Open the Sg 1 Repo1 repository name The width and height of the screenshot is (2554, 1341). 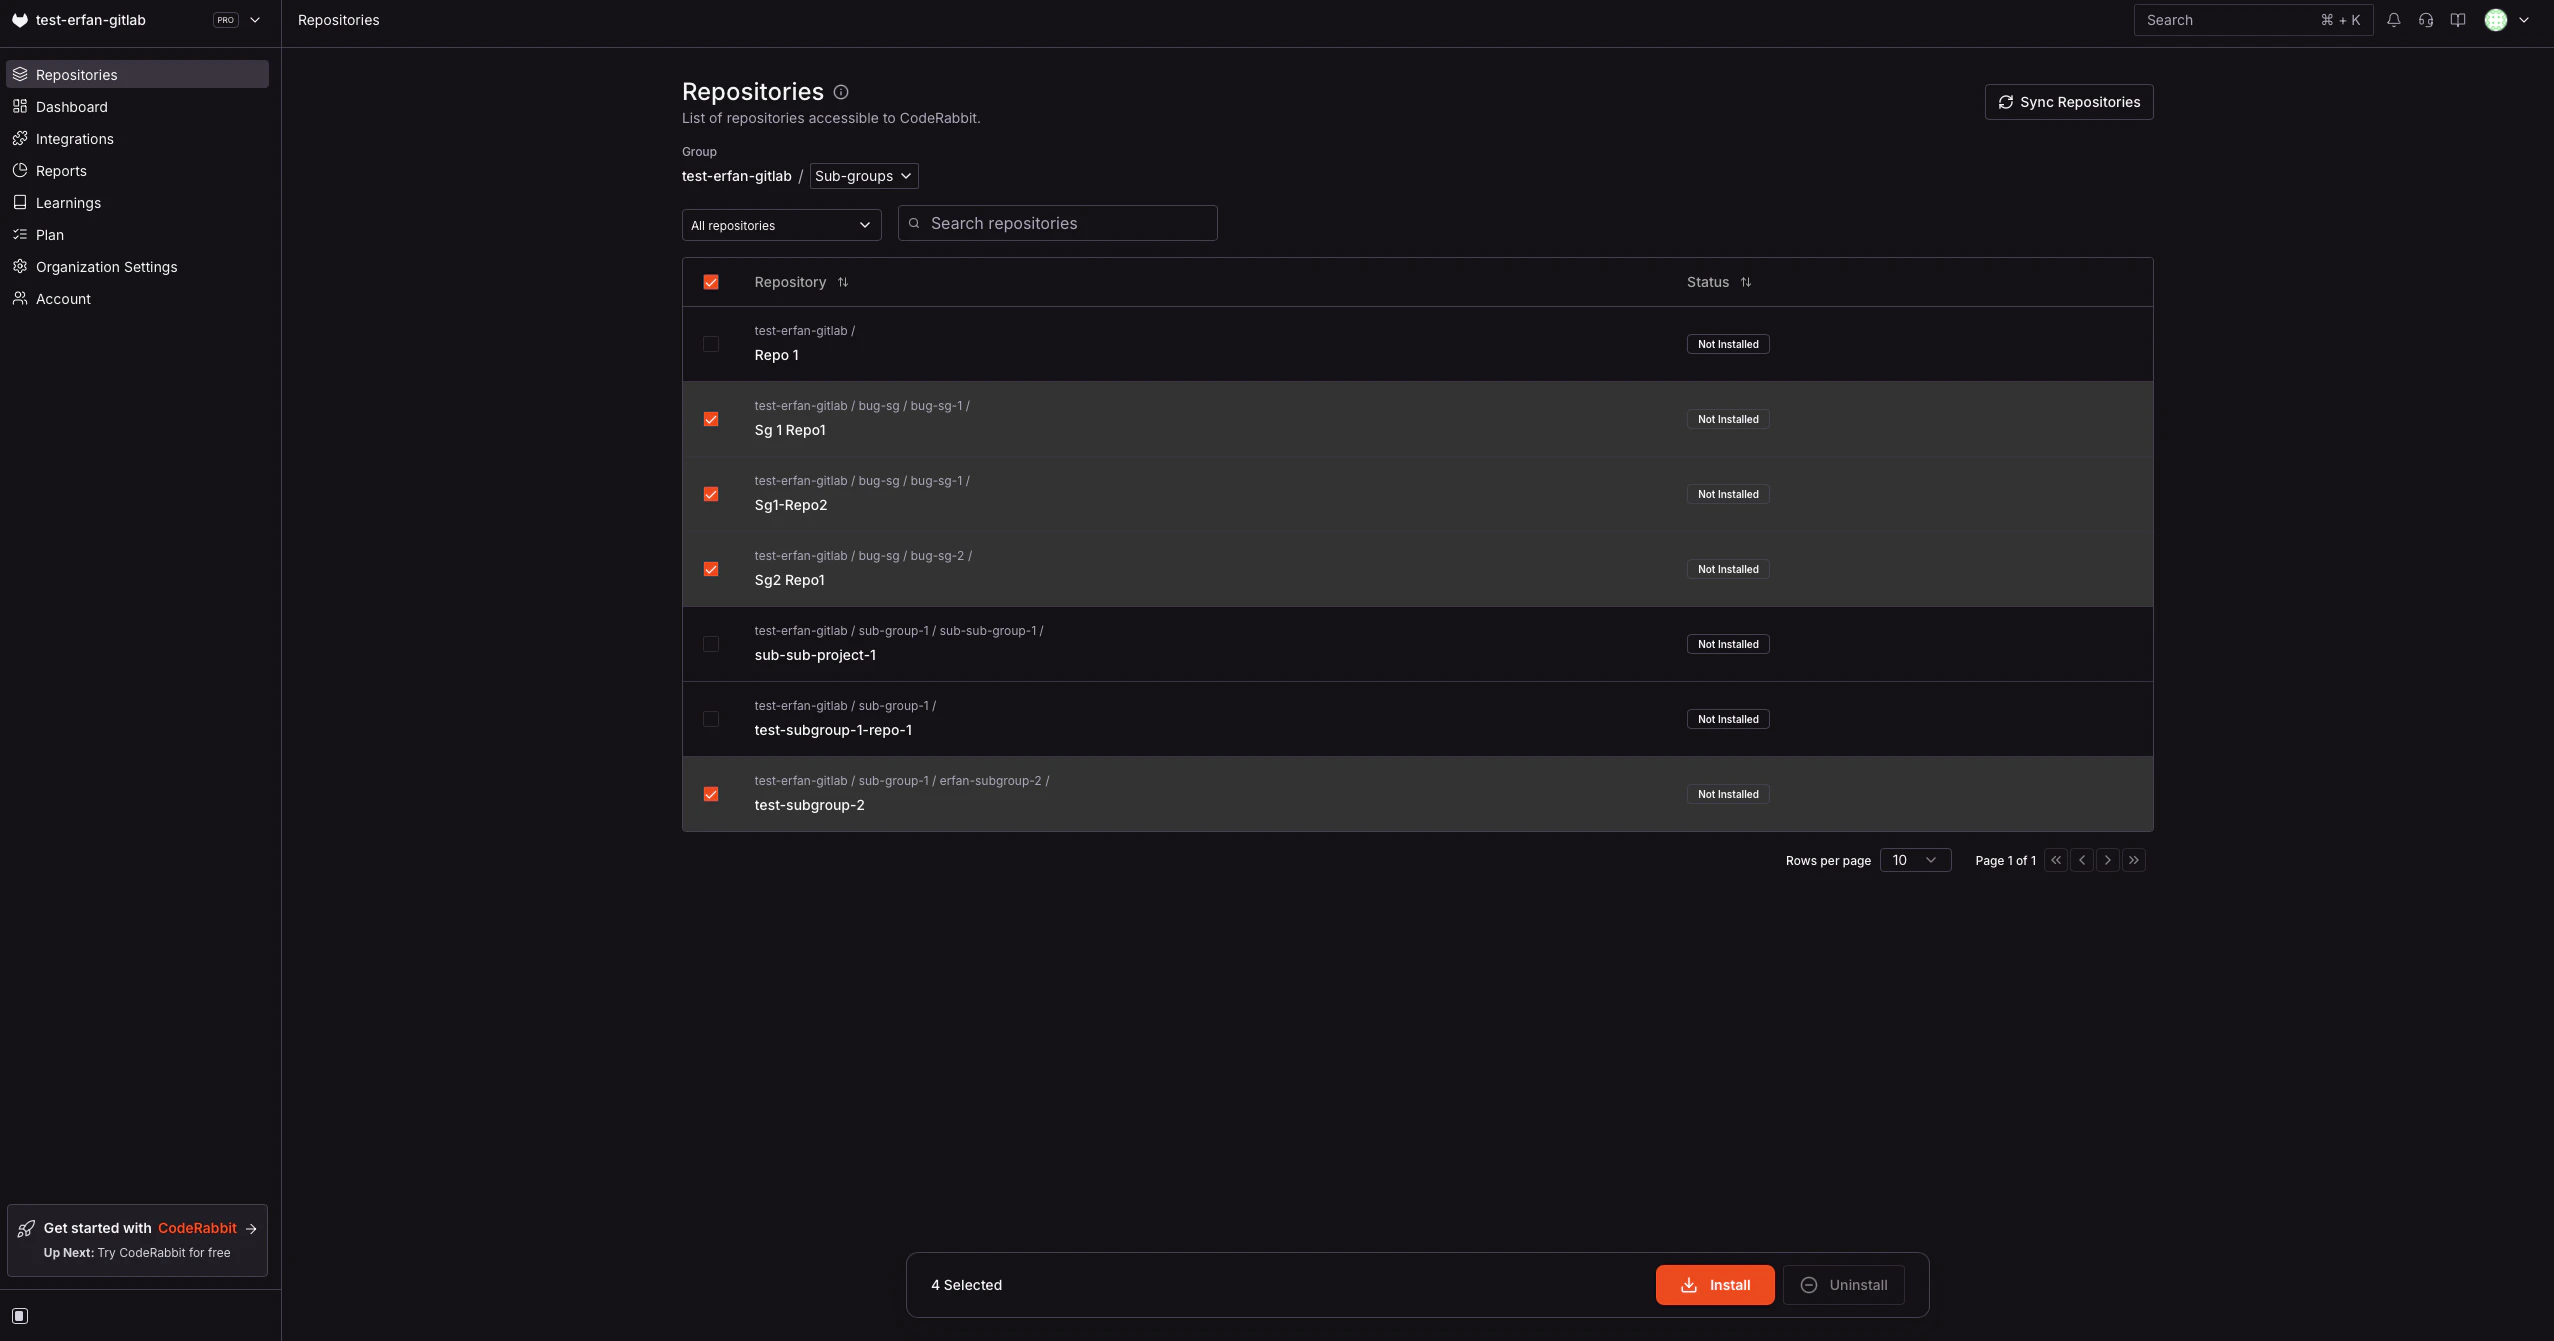click(790, 430)
